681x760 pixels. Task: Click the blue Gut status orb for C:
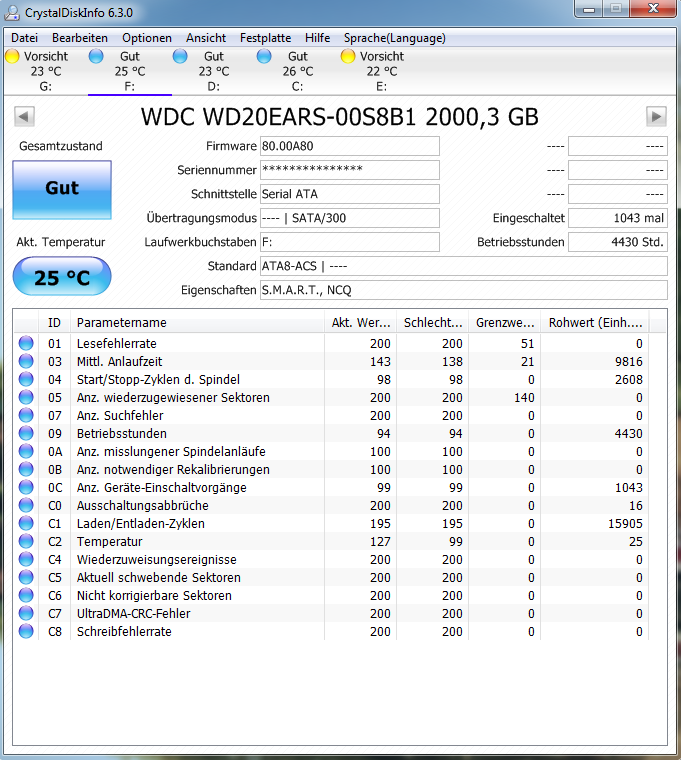pos(264,56)
